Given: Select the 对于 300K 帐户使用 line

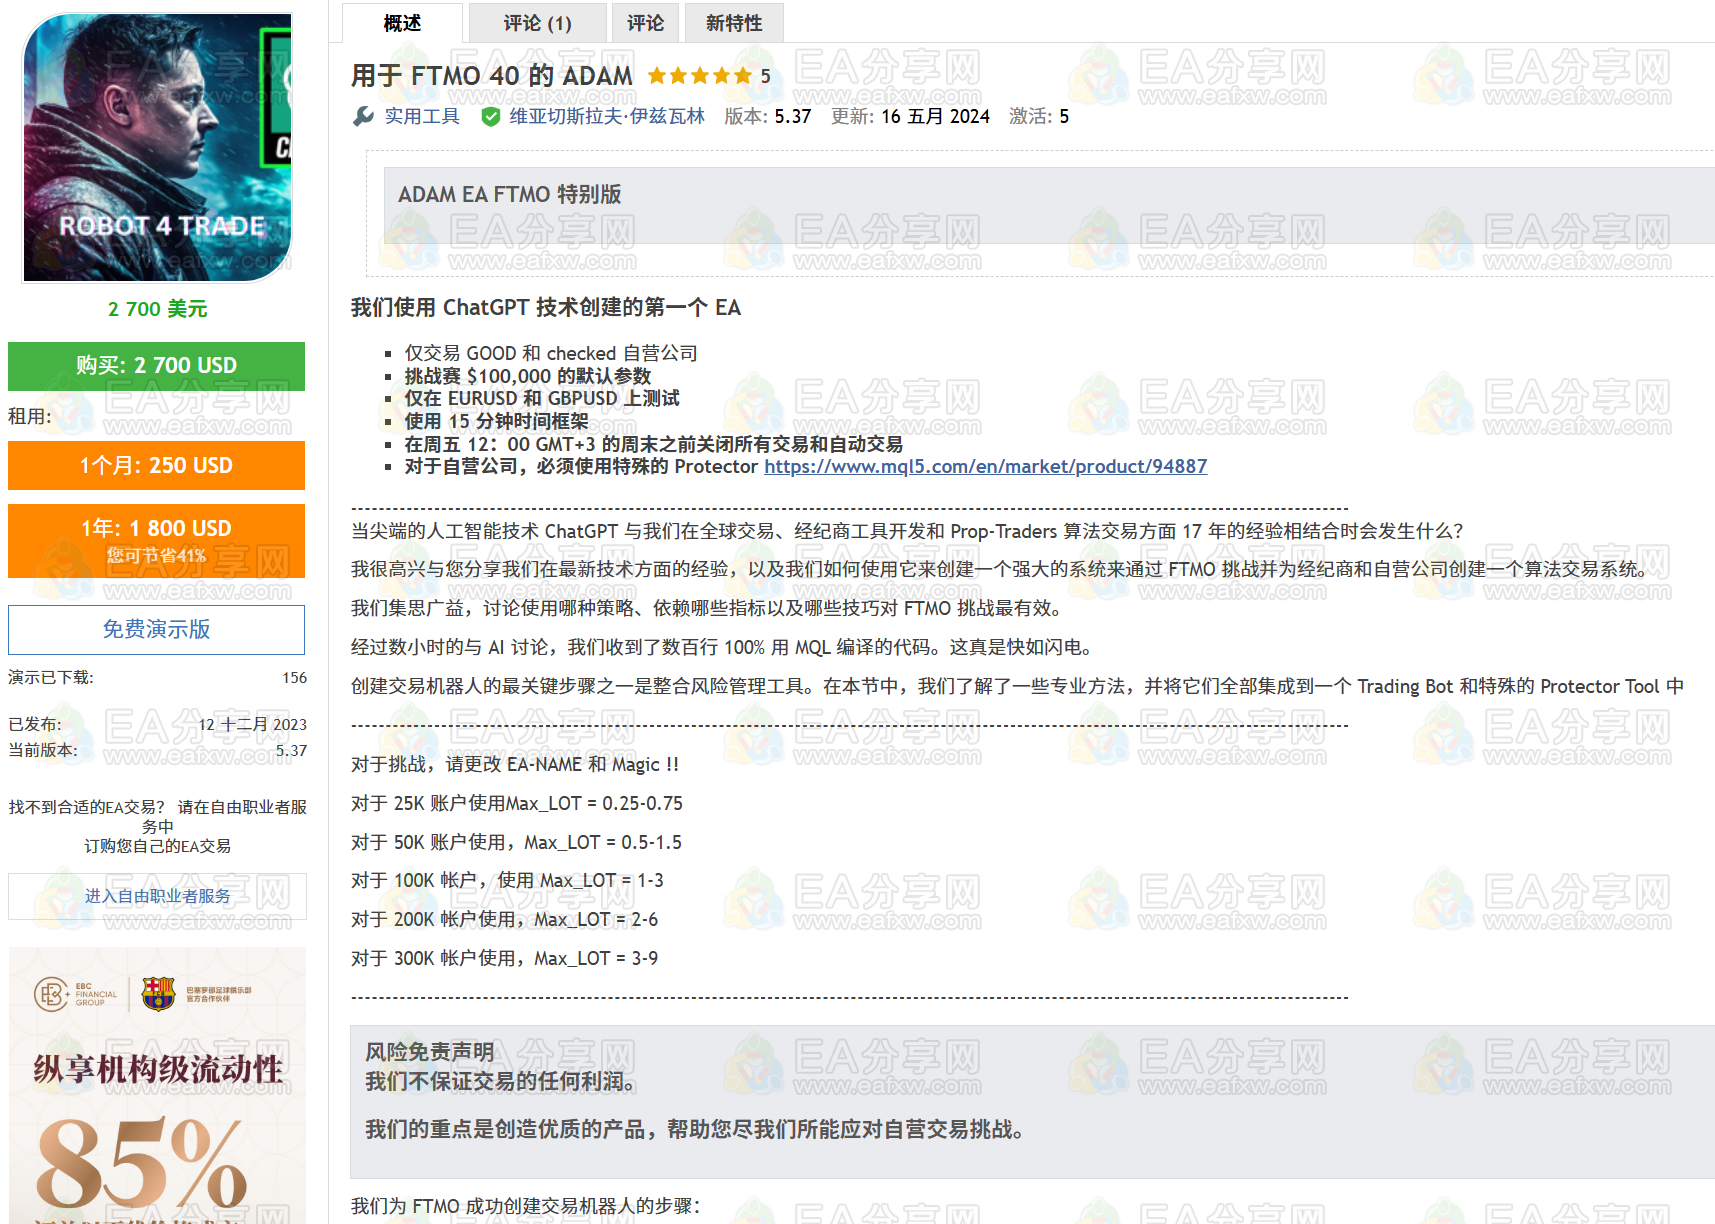Looking at the screenshot, I should [504, 959].
